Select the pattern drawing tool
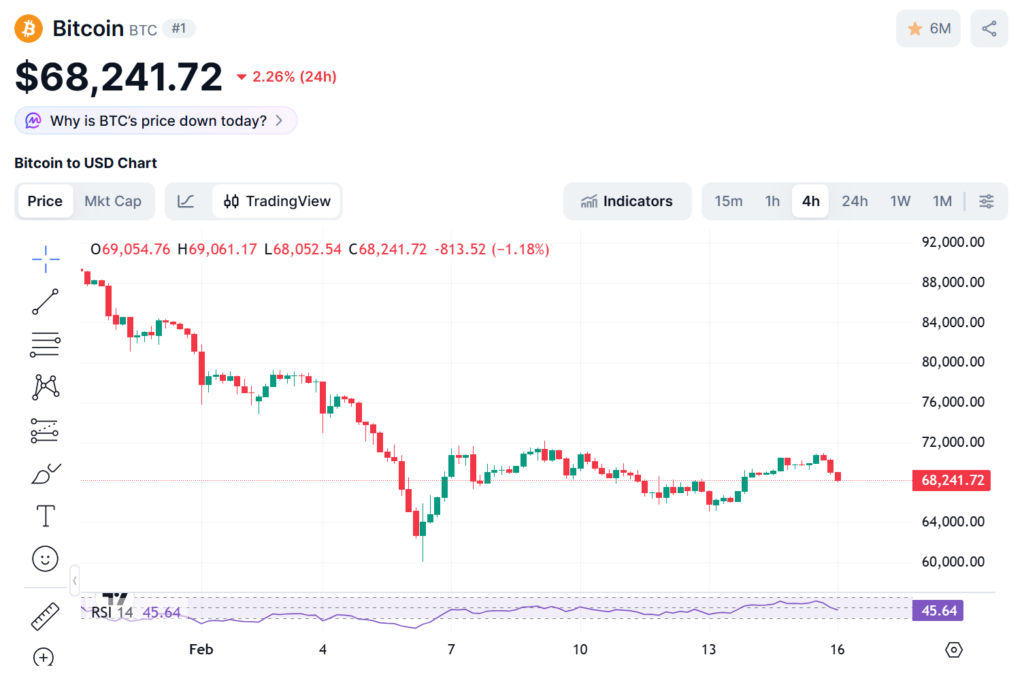 (45, 387)
